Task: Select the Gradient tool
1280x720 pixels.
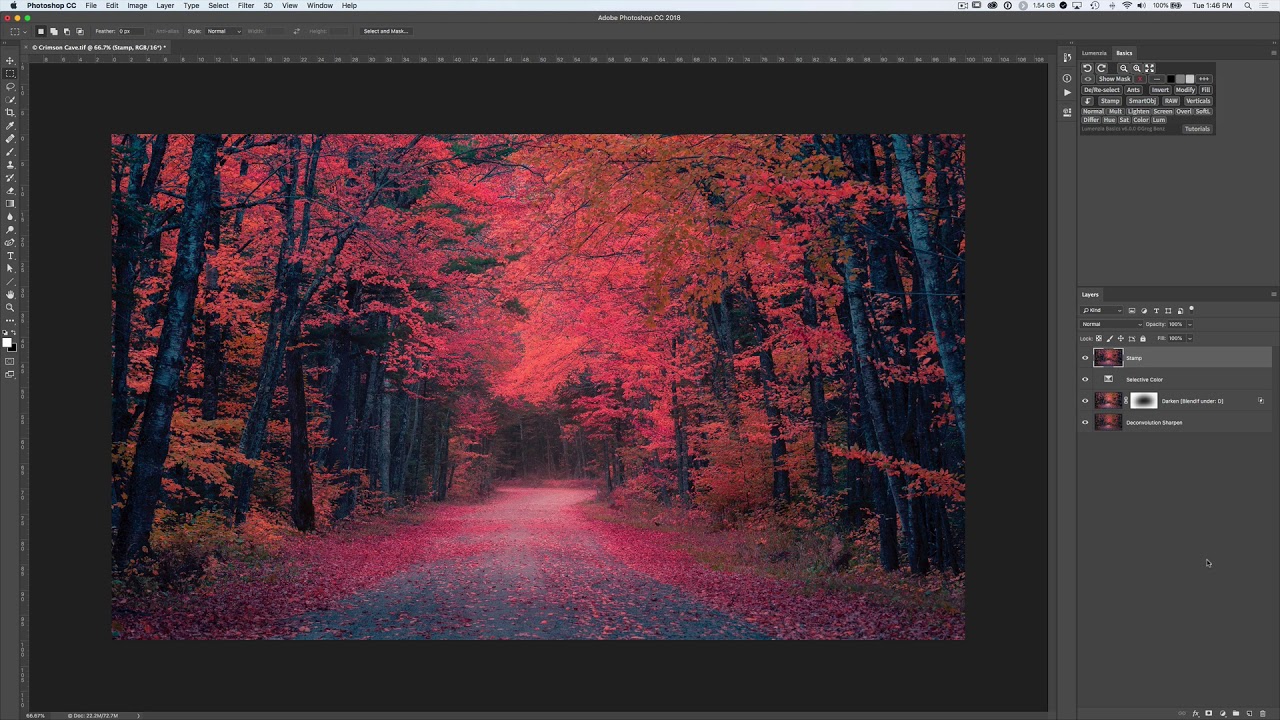Action: click(10, 203)
